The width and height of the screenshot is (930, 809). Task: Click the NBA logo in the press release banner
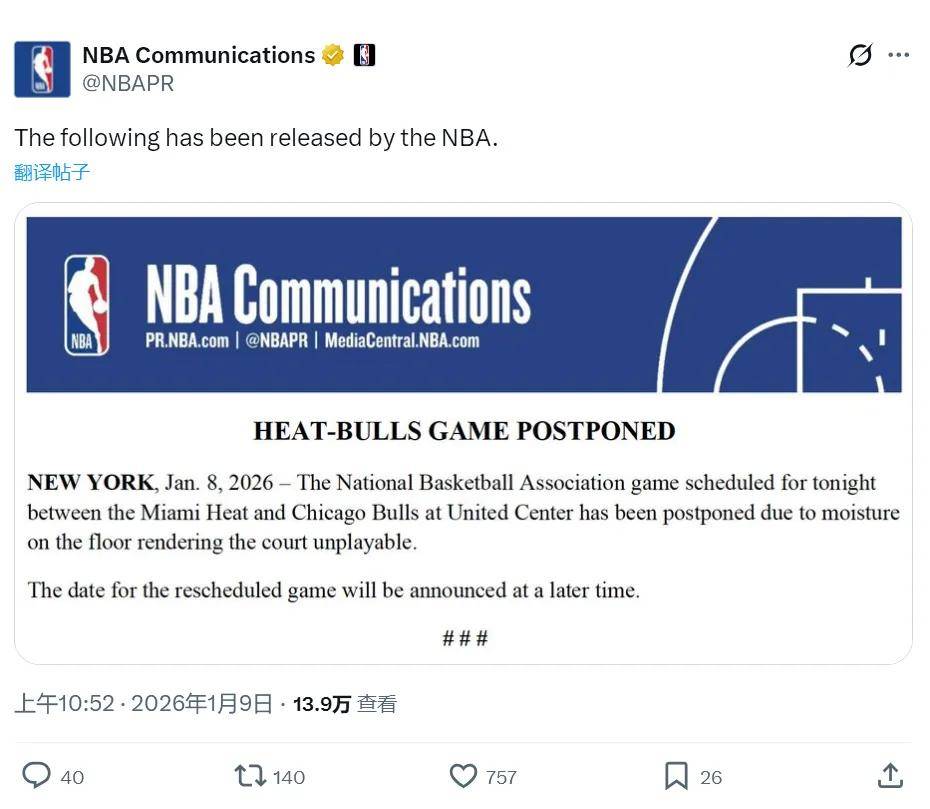pyautogui.click(x=88, y=305)
